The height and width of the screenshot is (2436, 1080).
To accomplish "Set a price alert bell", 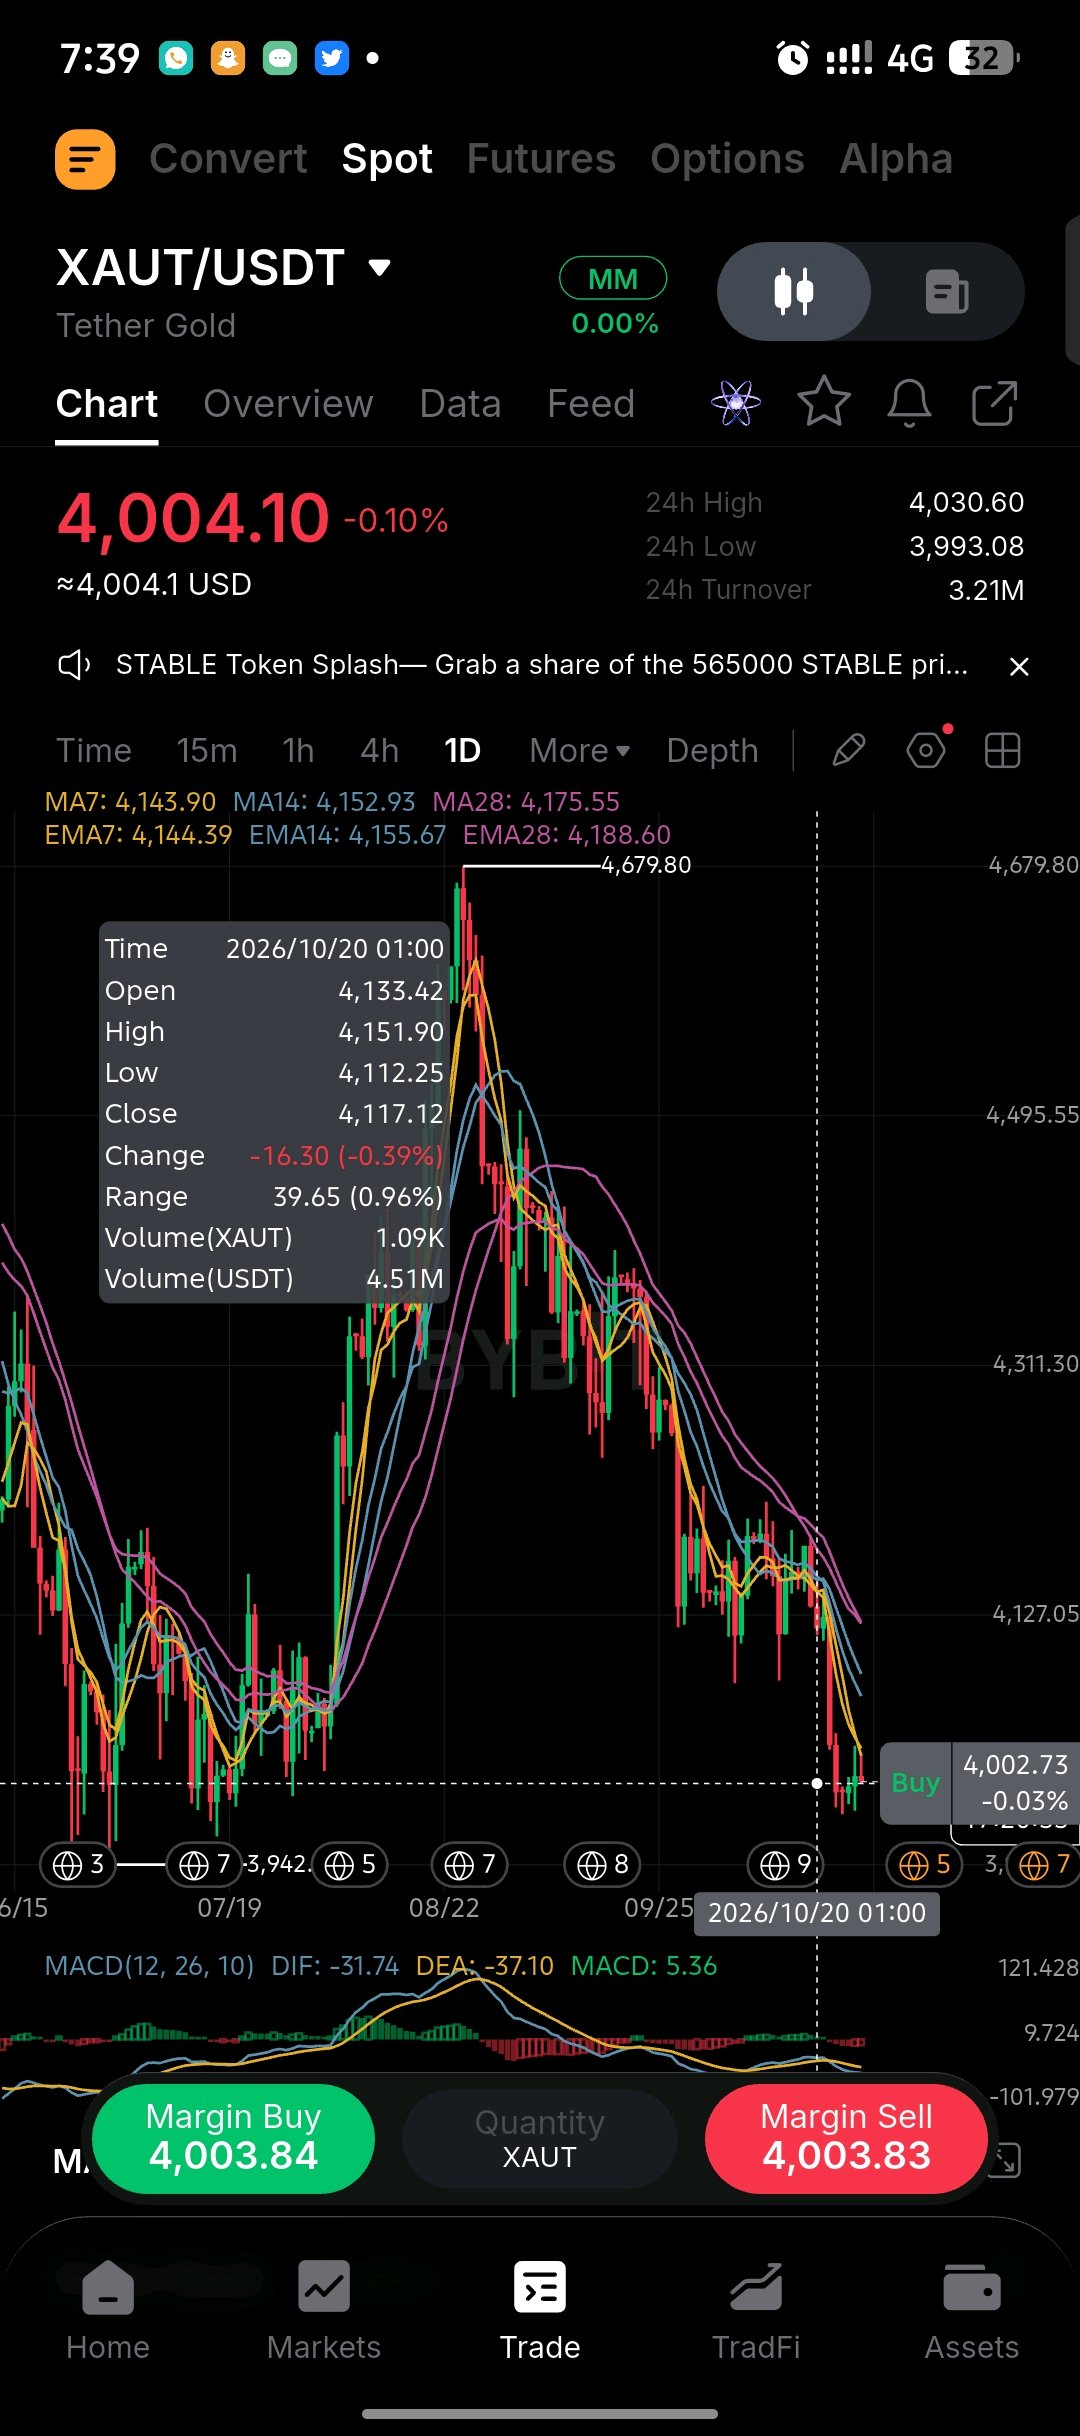I will click(909, 403).
